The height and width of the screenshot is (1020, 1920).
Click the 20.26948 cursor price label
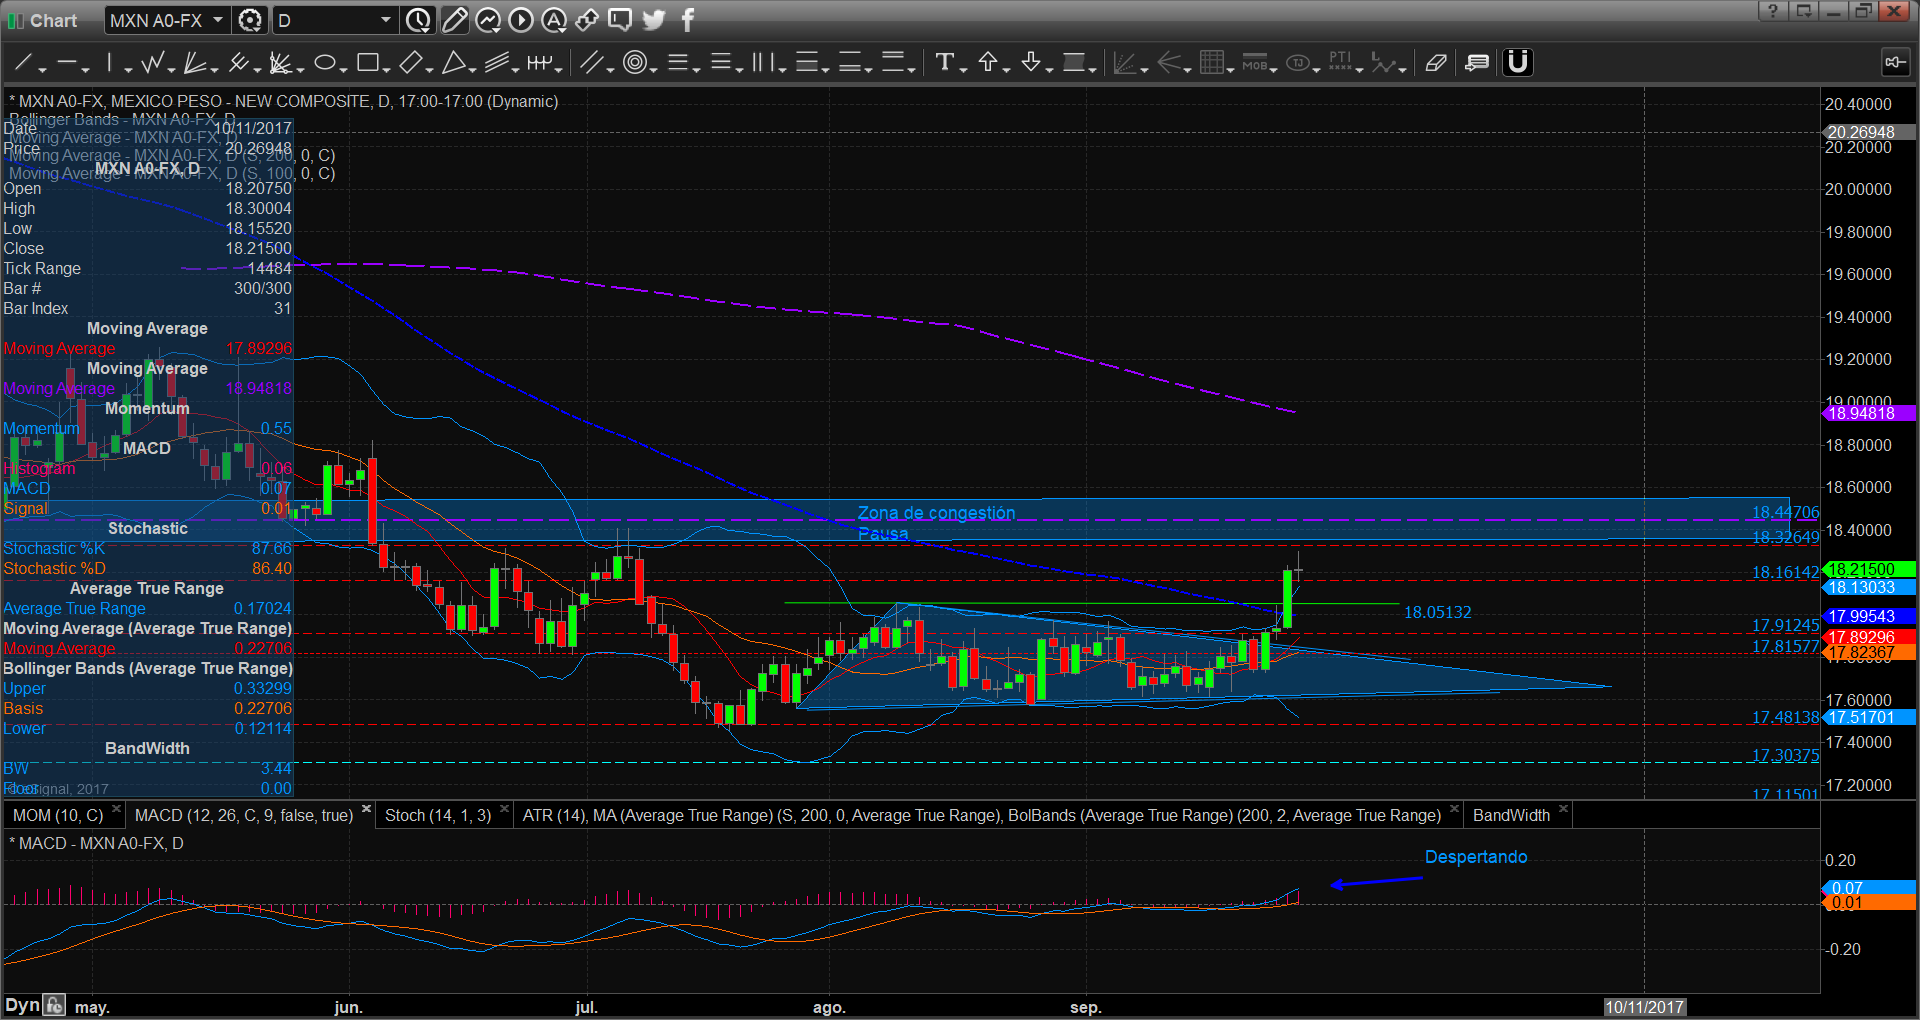[x=1868, y=132]
